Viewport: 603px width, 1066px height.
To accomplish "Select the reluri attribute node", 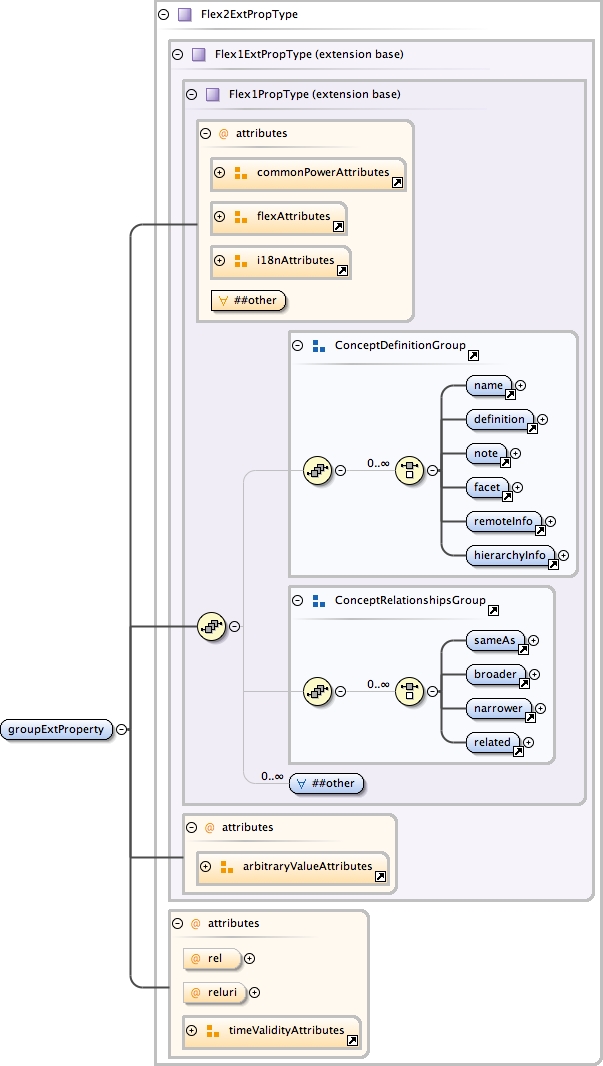I will (214, 993).
